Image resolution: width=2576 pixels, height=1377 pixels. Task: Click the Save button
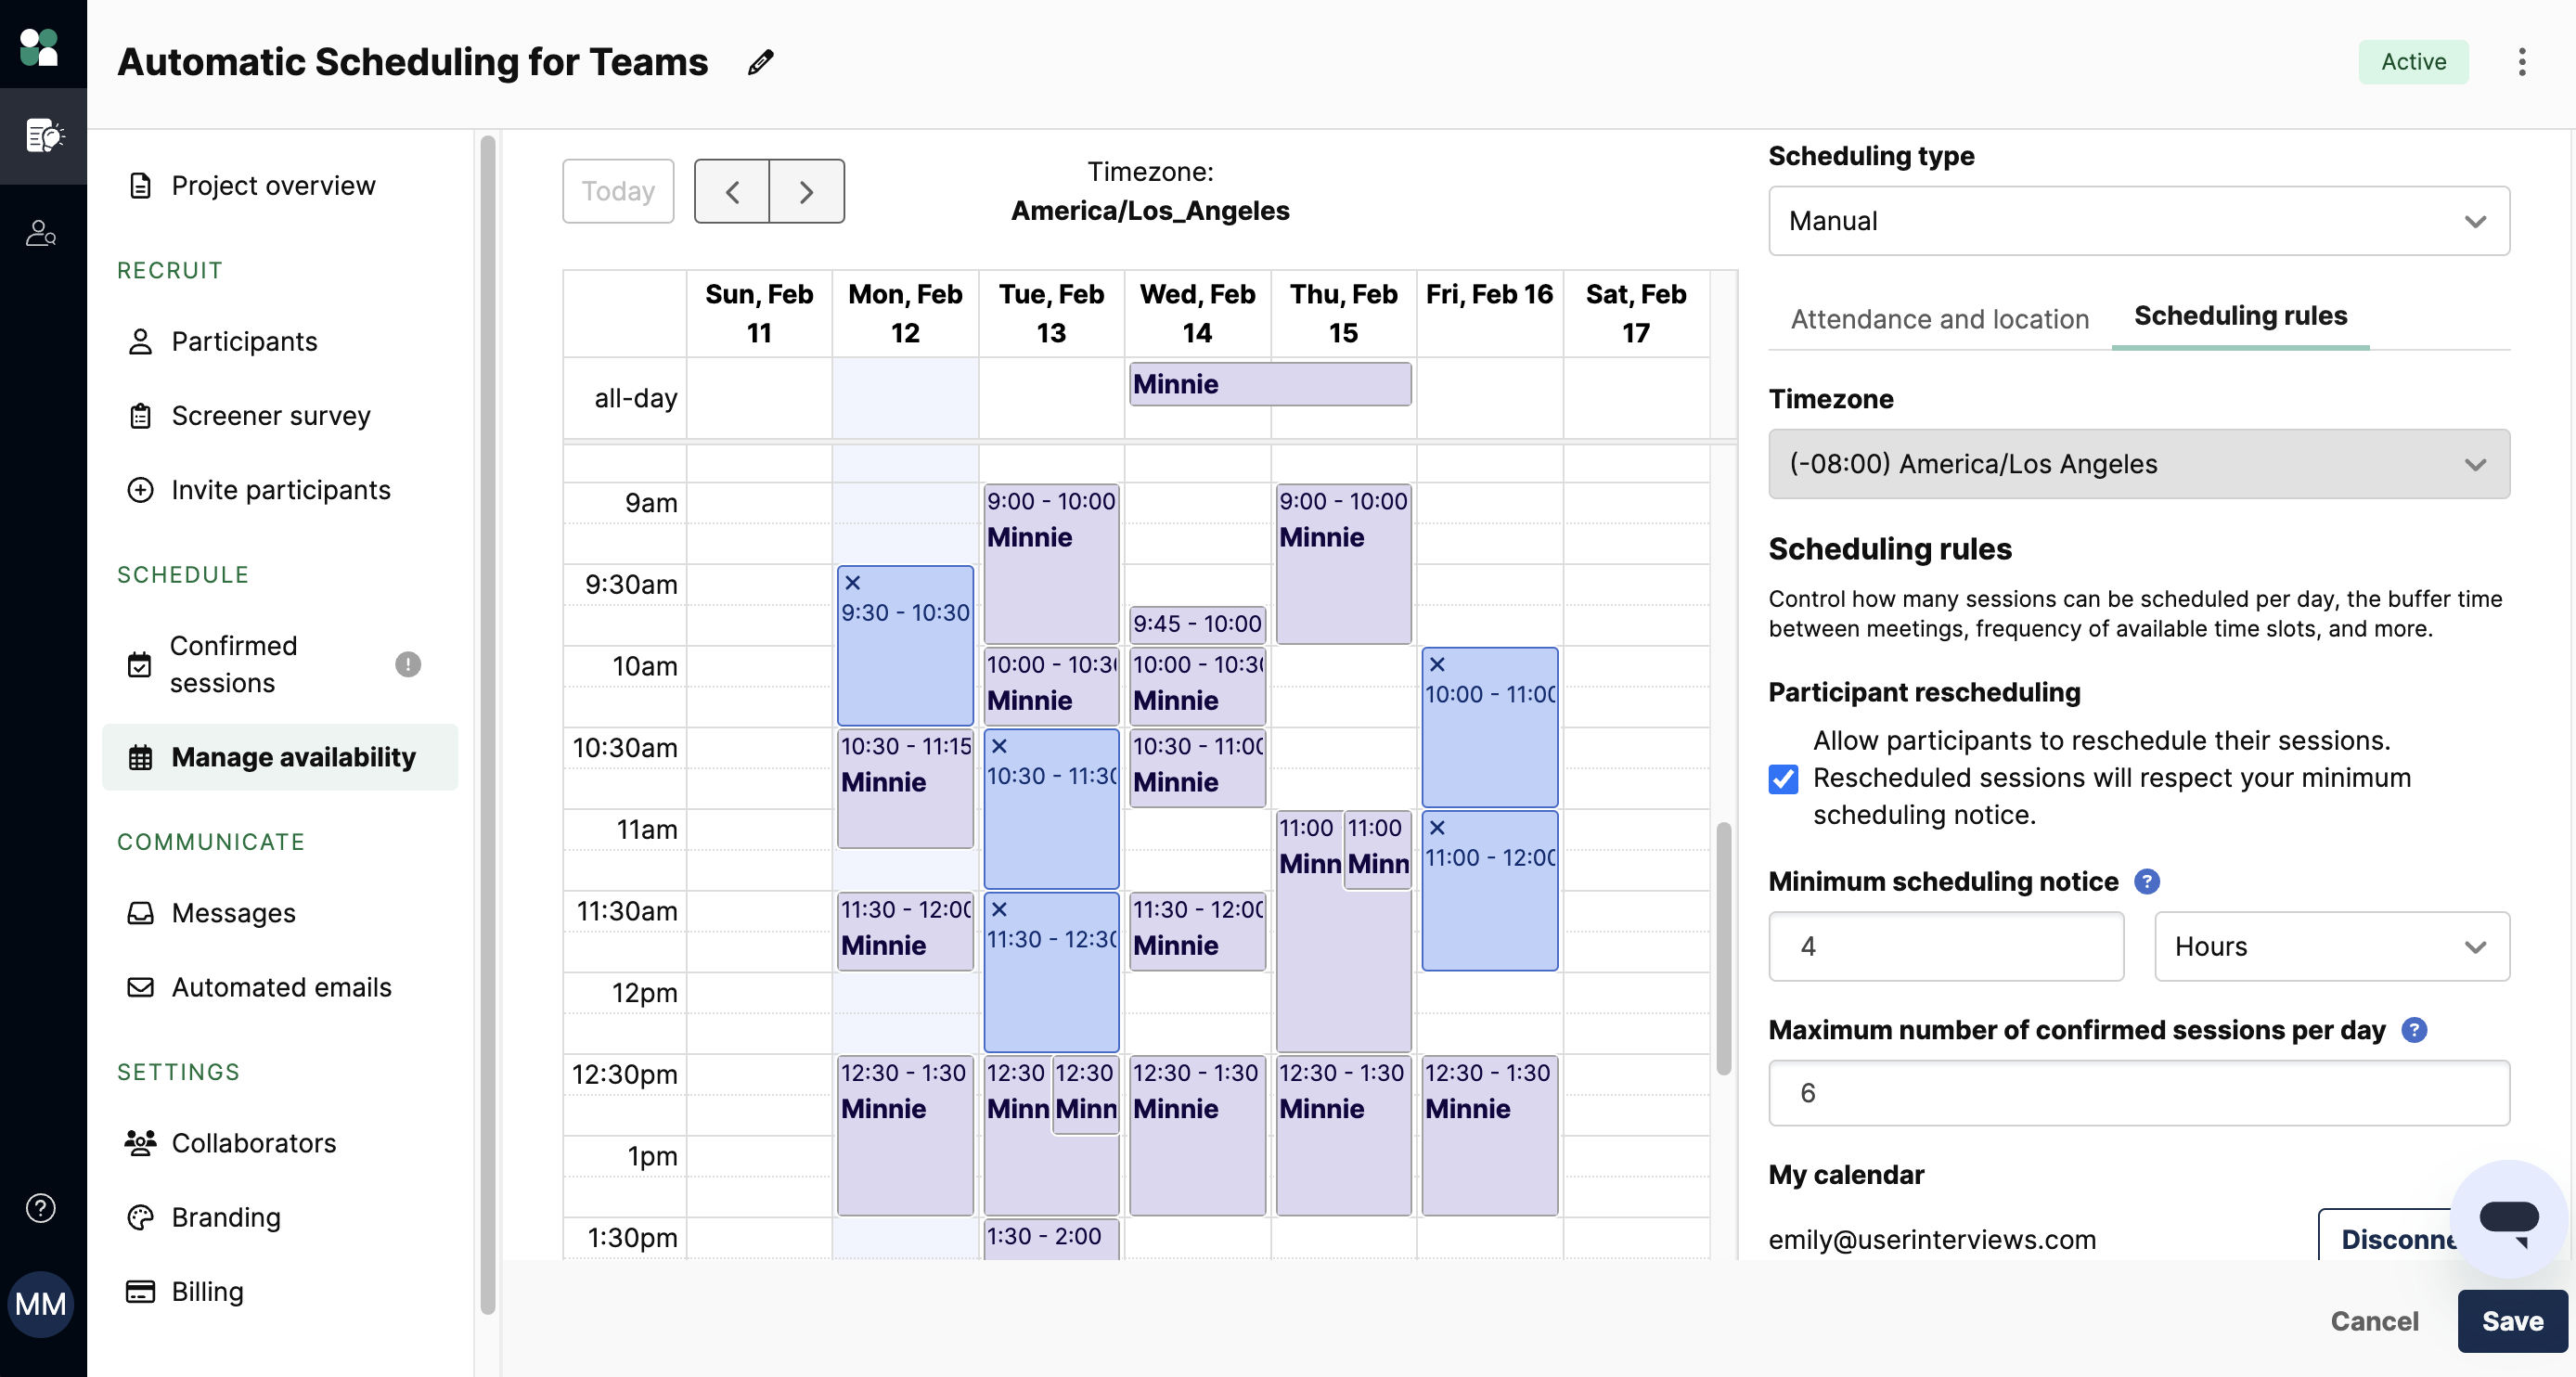tap(2512, 1321)
